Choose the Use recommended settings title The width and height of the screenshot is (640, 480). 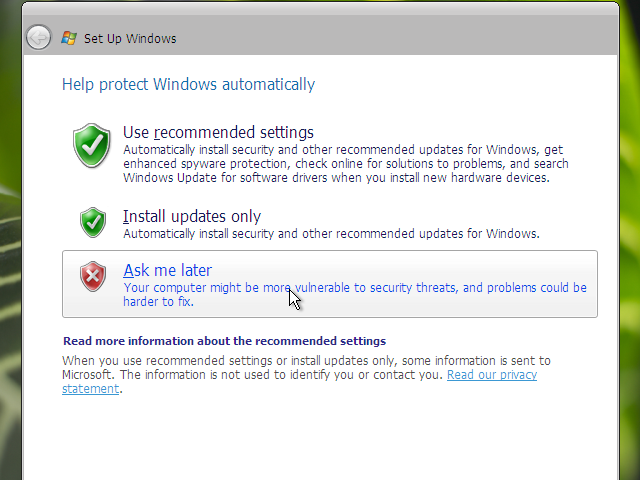[218, 132]
